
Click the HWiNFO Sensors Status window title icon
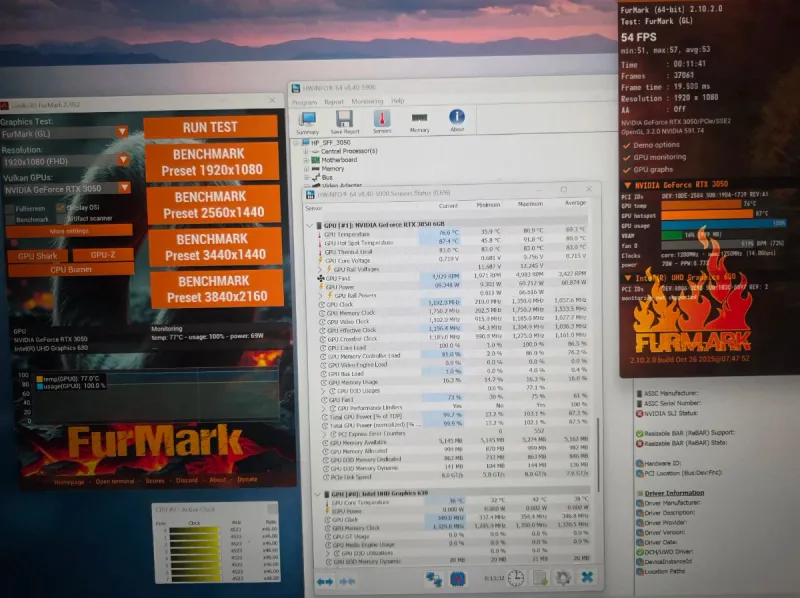click(x=310, y=194)
